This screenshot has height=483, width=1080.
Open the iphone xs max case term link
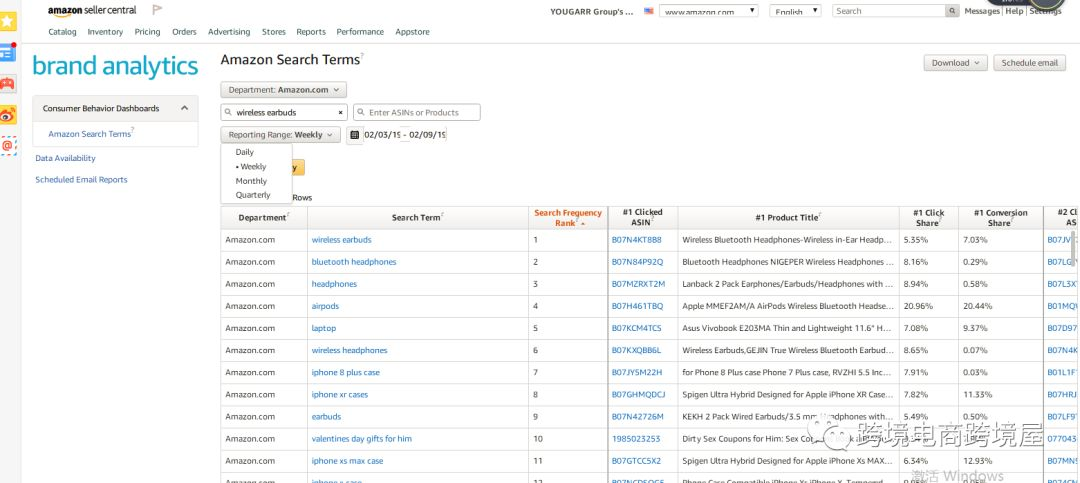click(x=347, y=460)
